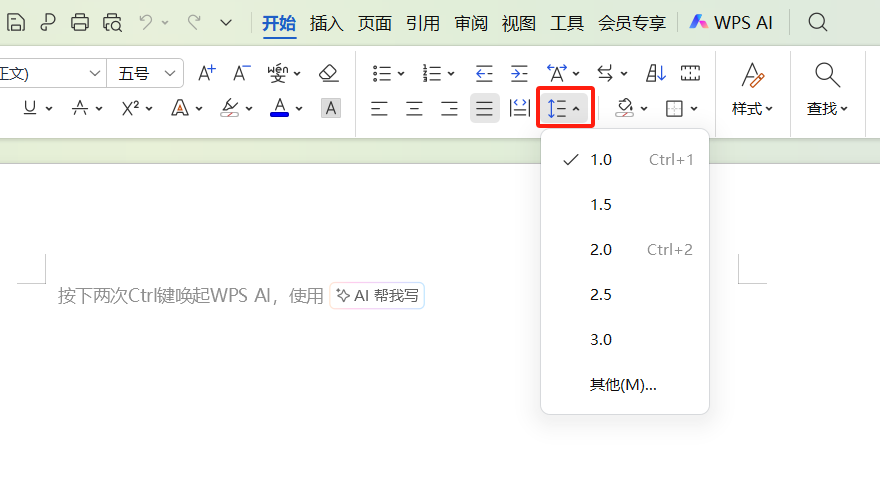The height and width of the screenshot is (482, 880).
Task: Open the font color dropdown arrow
Action: [299, 109]
